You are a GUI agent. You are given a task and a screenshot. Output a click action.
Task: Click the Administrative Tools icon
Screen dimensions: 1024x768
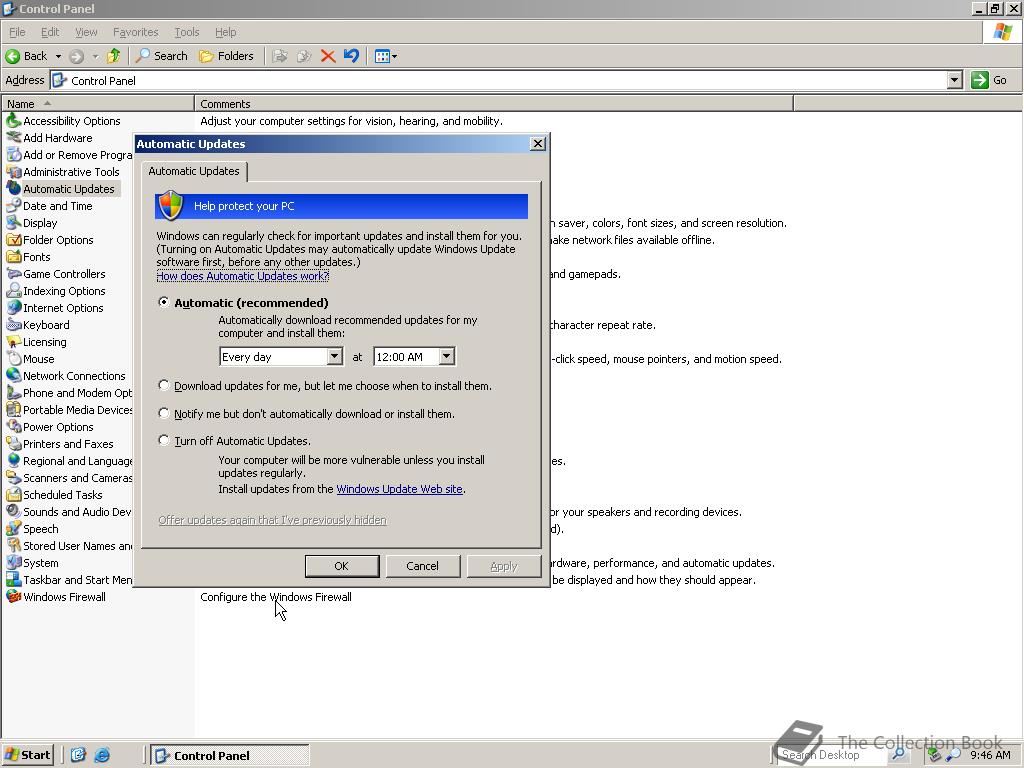[13, 172]
